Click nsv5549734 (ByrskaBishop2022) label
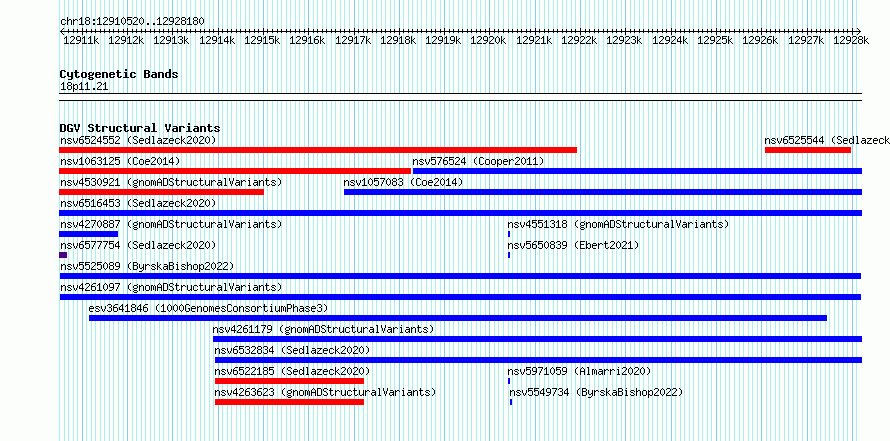 596,392
